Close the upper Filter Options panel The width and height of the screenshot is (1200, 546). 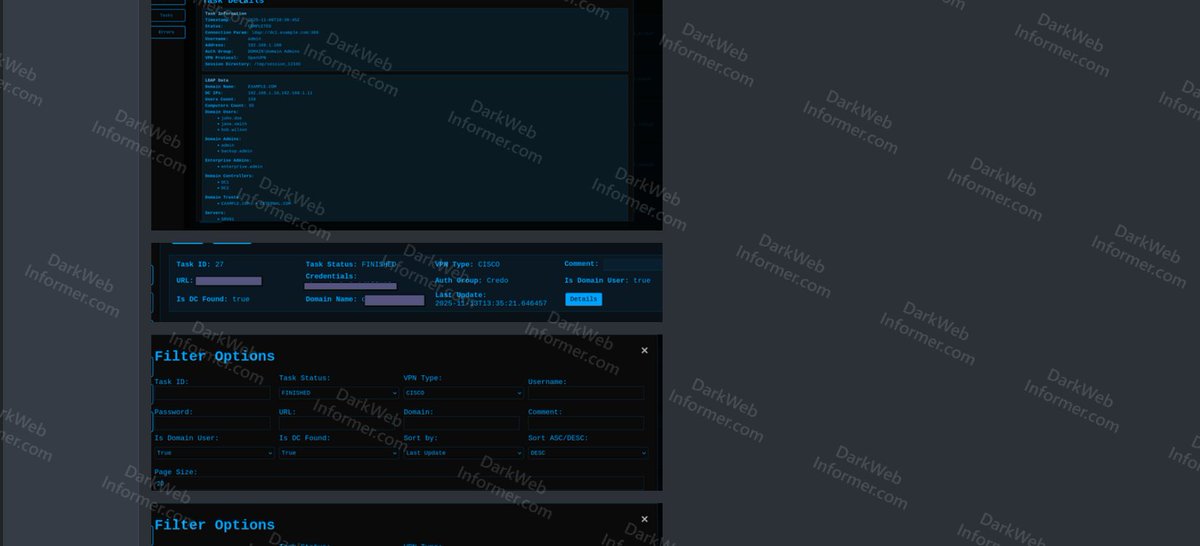point(644,350)
